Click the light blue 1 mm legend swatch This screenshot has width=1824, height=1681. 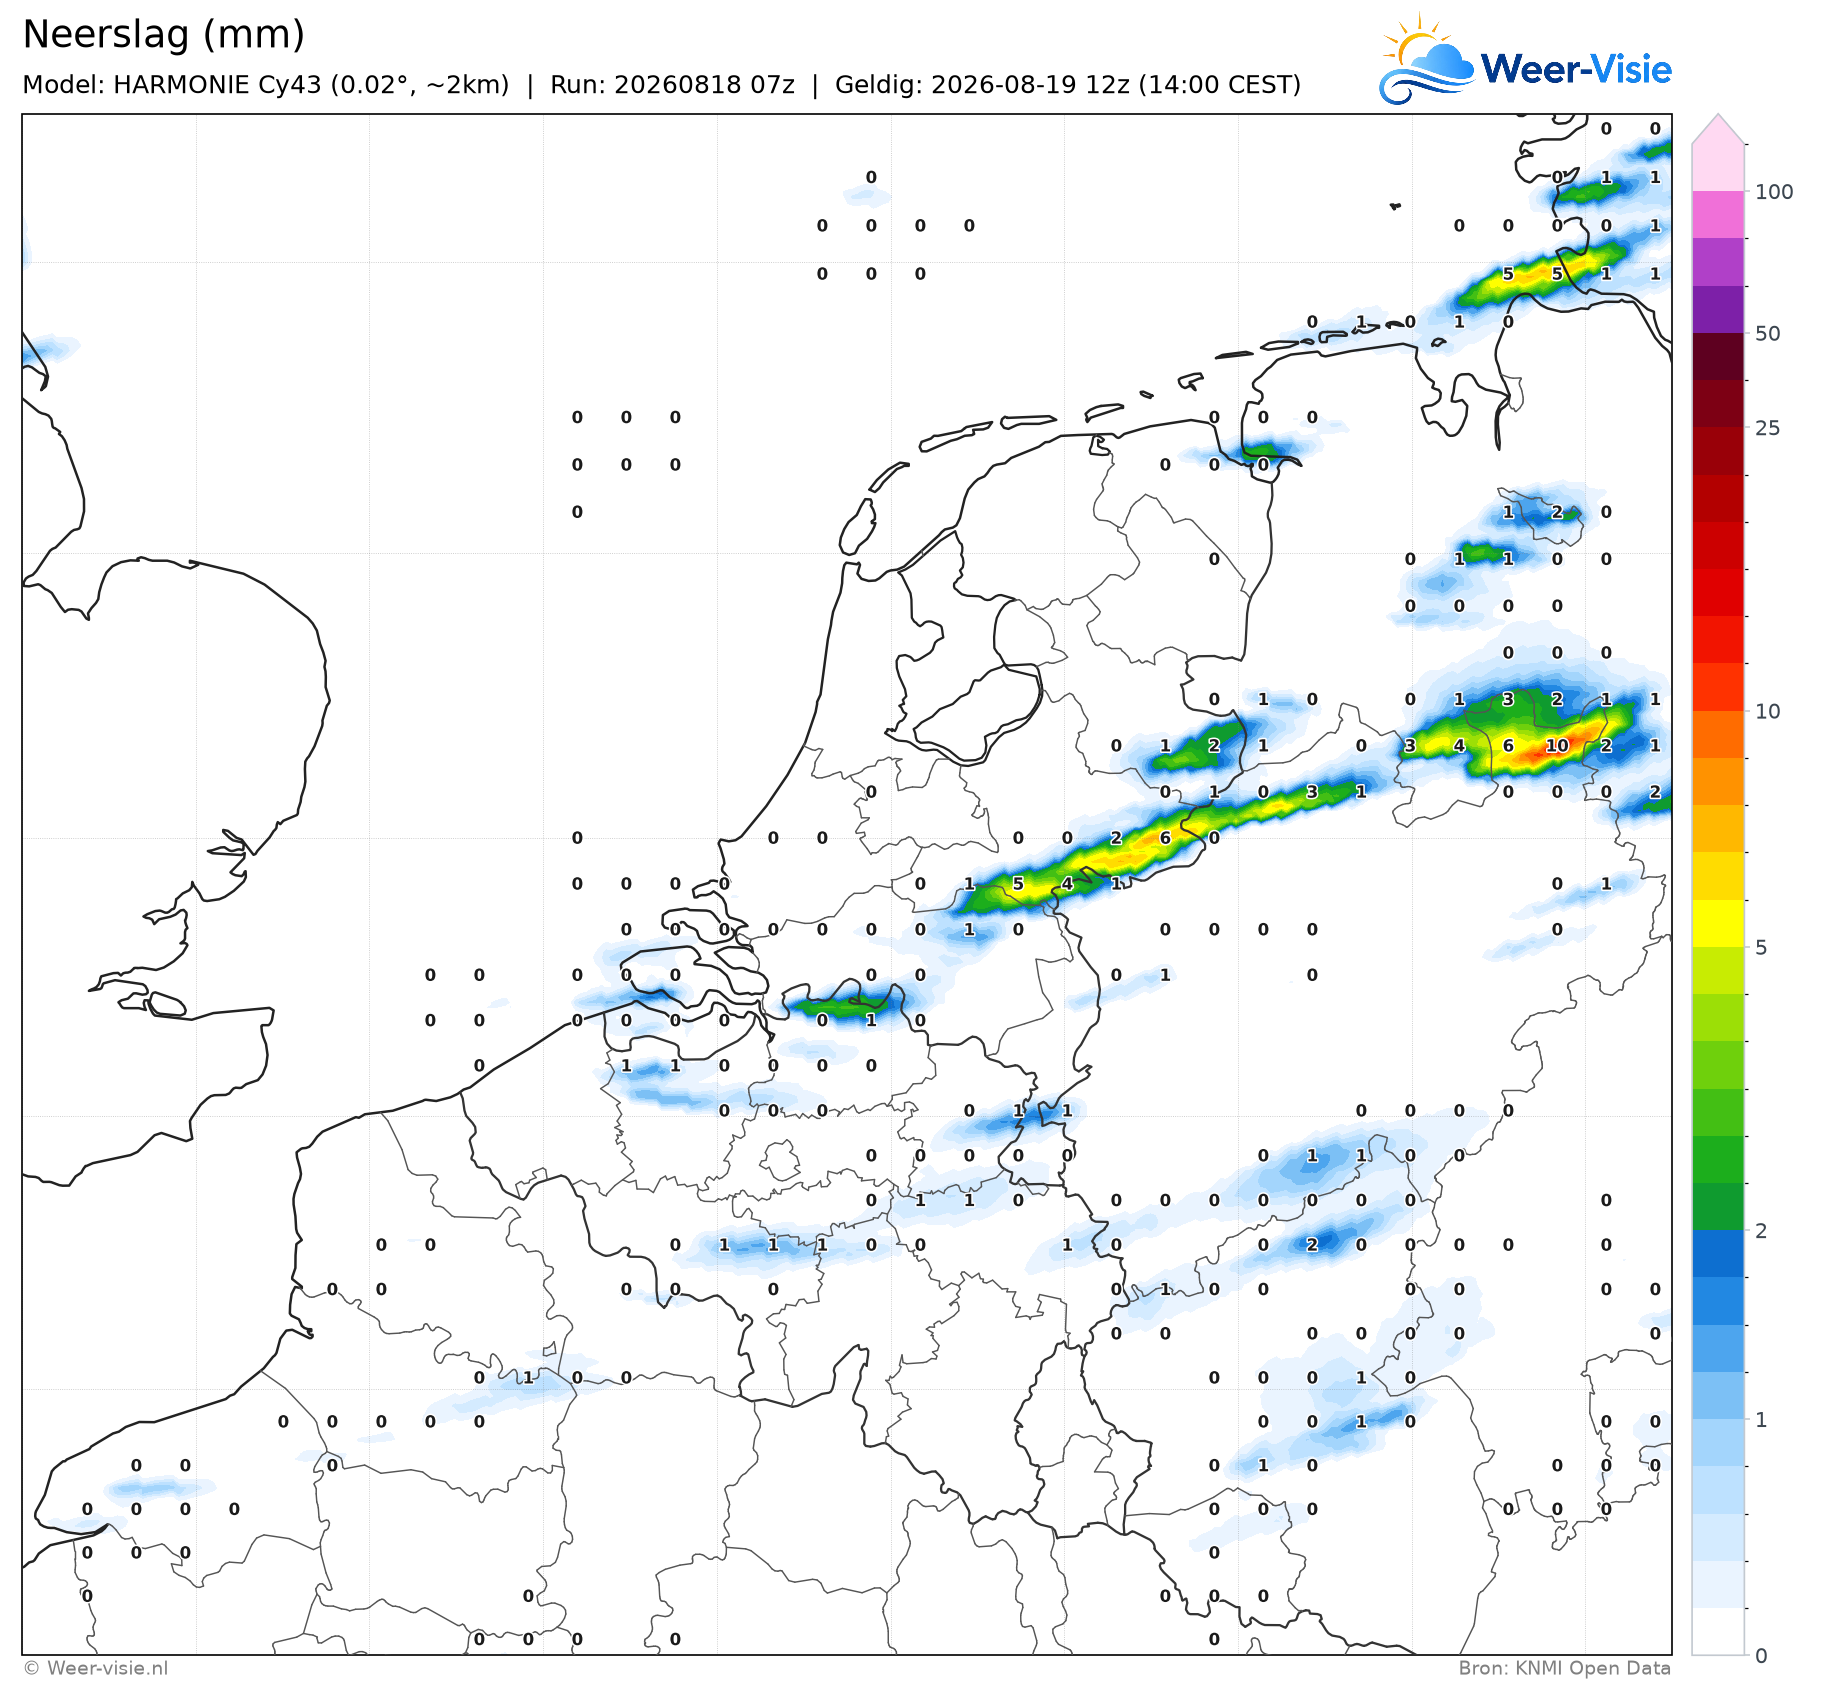(1718, 1443)
